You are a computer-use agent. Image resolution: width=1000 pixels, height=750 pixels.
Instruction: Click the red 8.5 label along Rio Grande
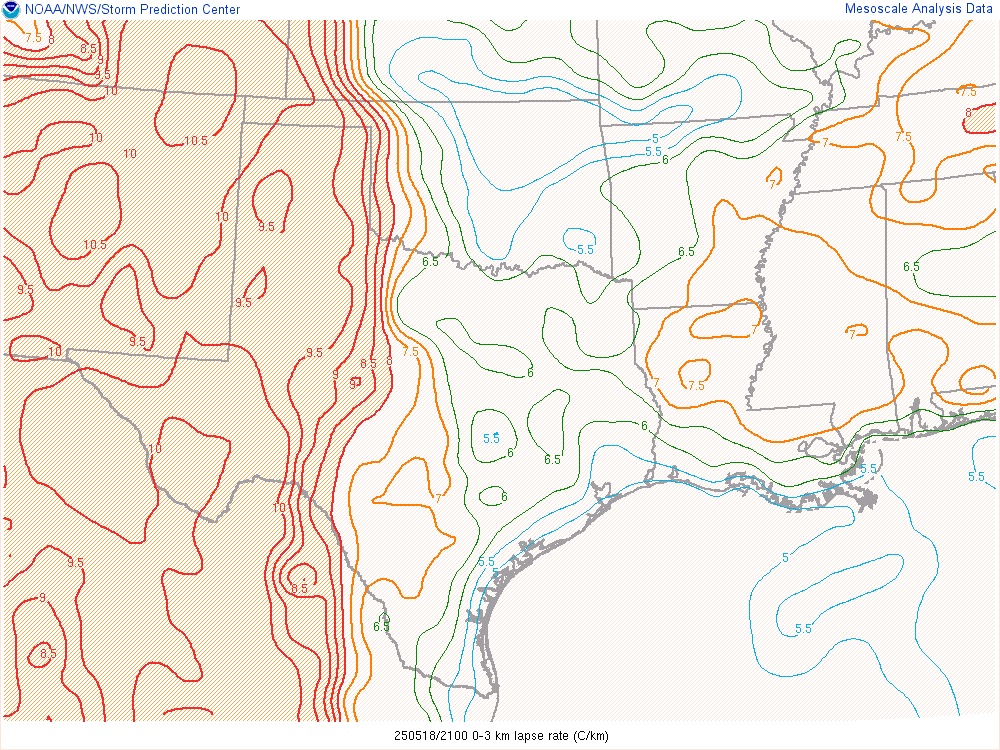click(299, 589)
